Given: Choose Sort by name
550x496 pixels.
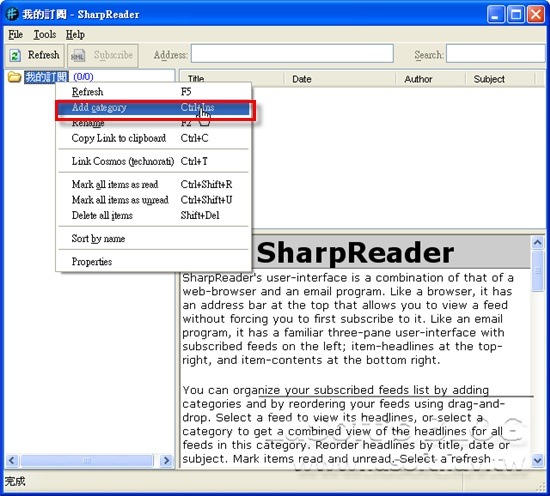Looking at the screenshot, I should 153,239.
